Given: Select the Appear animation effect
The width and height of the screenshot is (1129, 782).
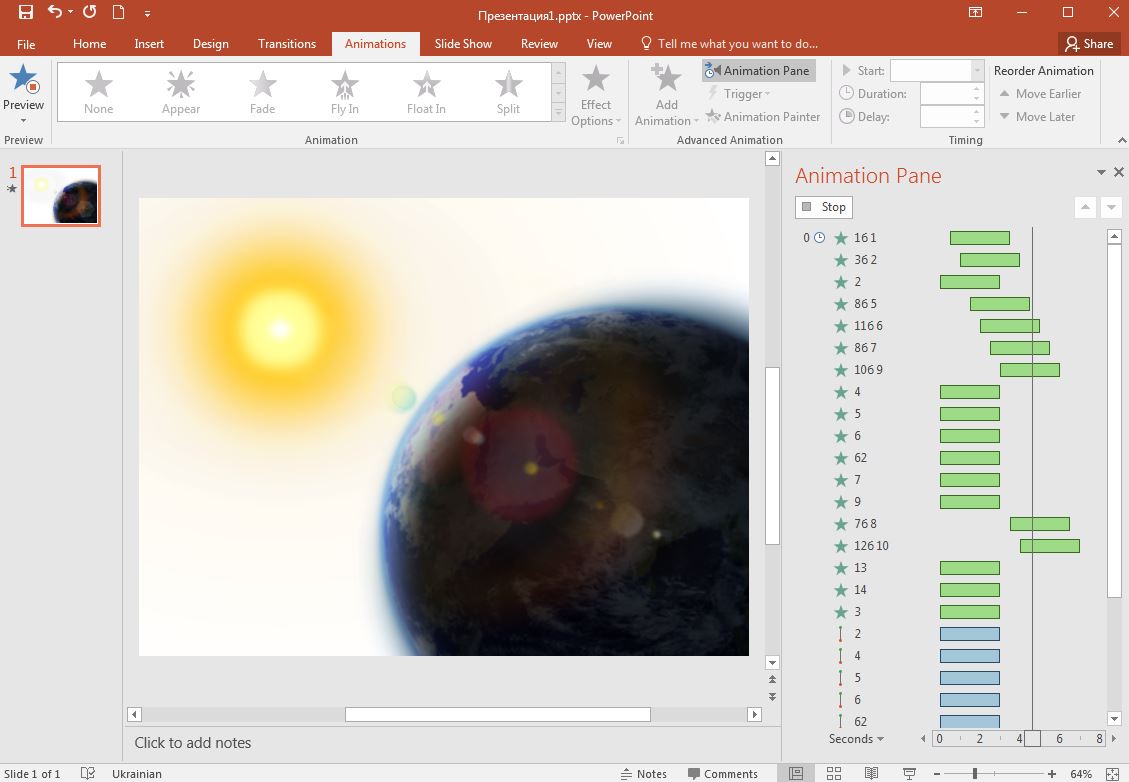Looking at the screenshot, I should (180, 90).
